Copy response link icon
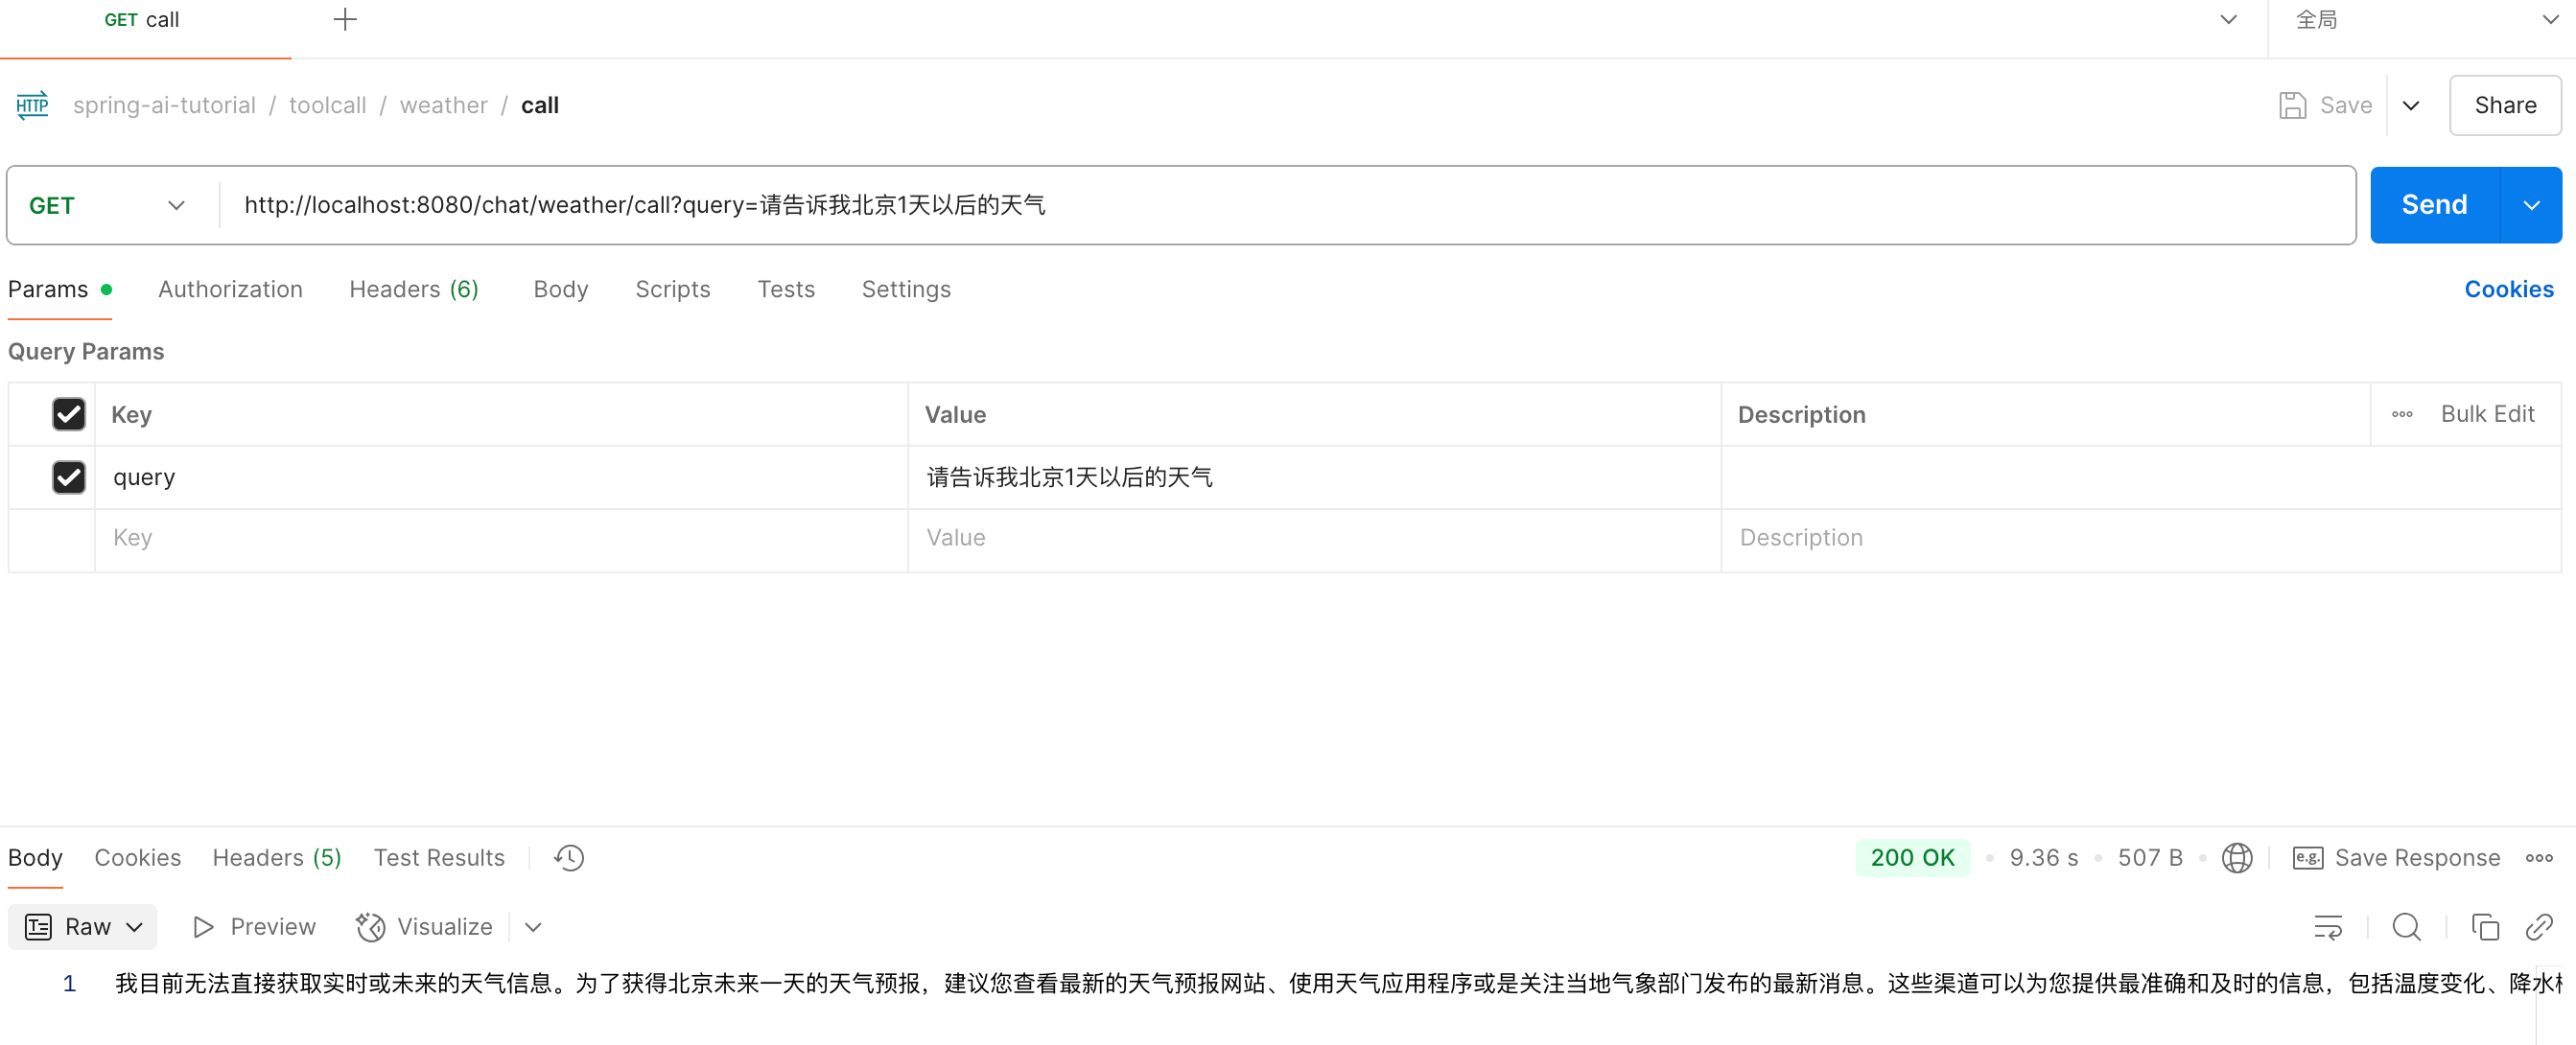The width and height of the screenshot is (2576, 1045). pos(2539,927)
